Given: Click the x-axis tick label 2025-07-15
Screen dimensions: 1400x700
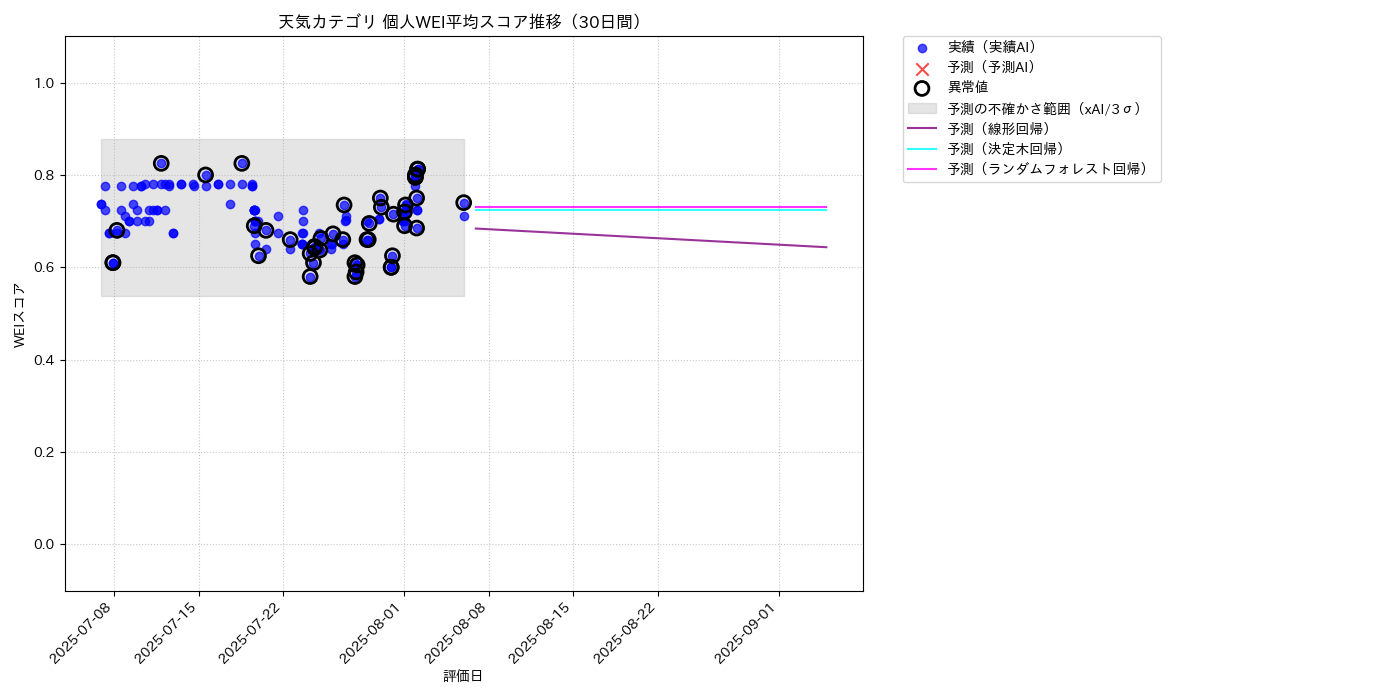Looking at the screenshot, I should 169,633.
